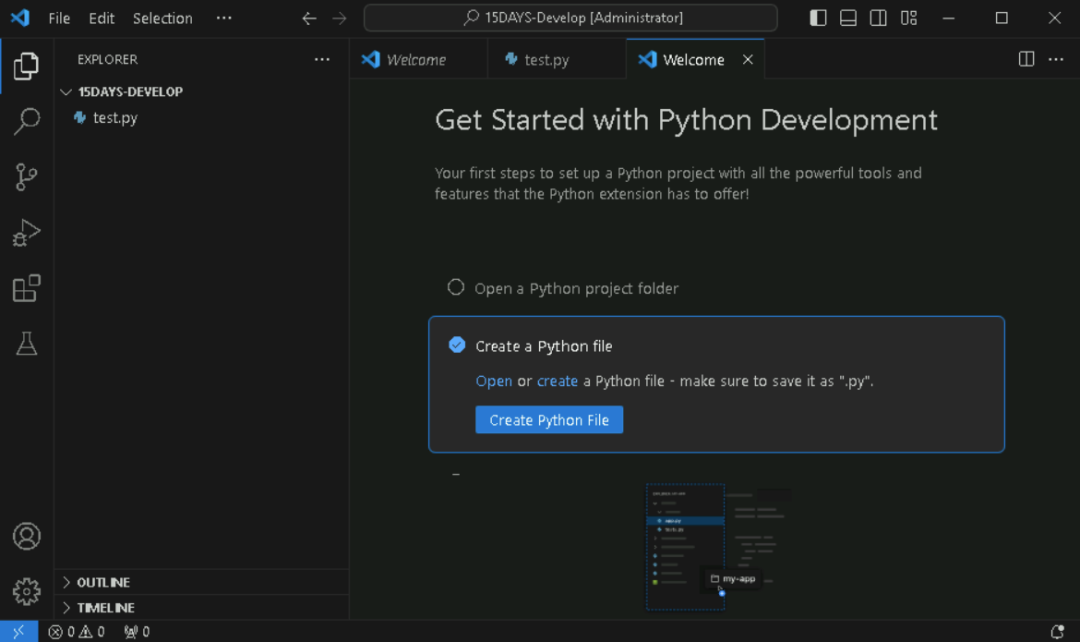Open the Extensions view
The width and height of the screenshot is (1080, 642).
coord(26,288)
